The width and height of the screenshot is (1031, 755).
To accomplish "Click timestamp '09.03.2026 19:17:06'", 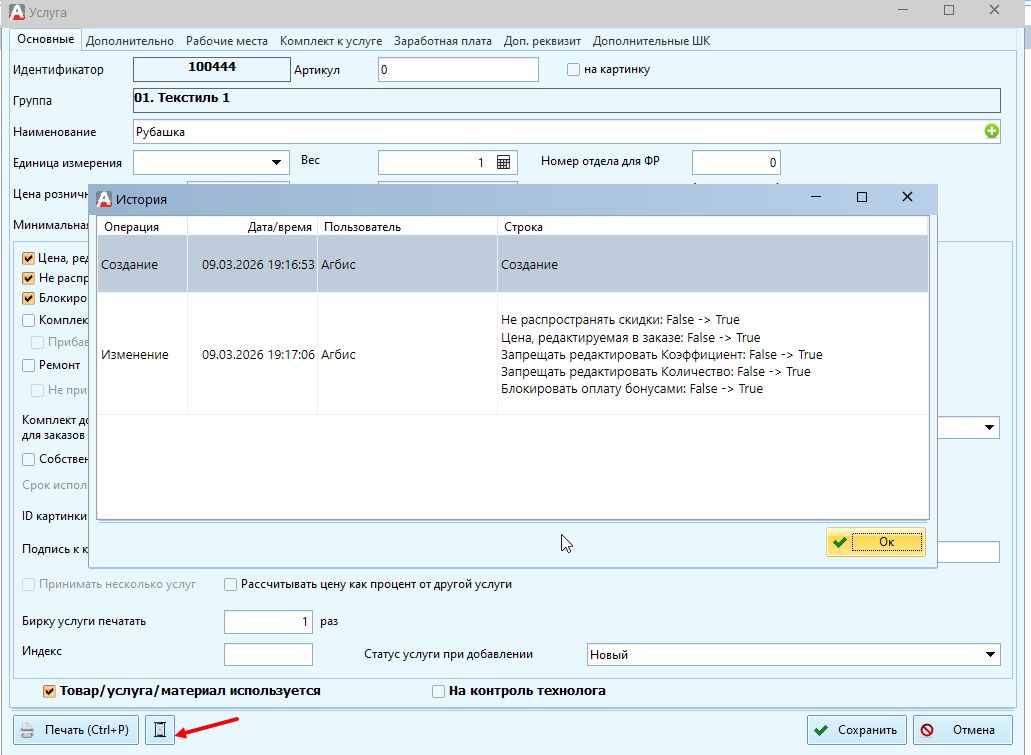I will coord(258,354).
